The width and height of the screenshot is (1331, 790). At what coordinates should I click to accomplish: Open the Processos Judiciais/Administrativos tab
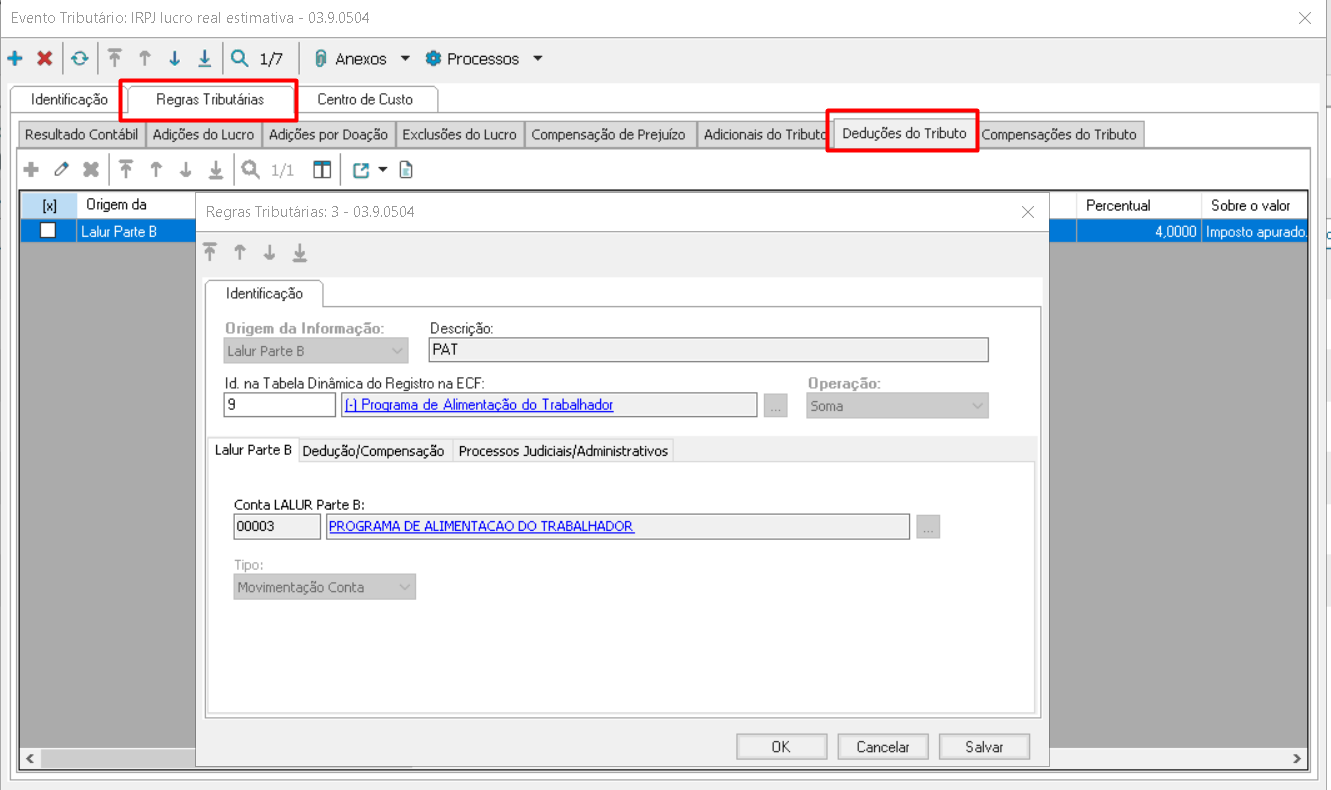point(563,451)
